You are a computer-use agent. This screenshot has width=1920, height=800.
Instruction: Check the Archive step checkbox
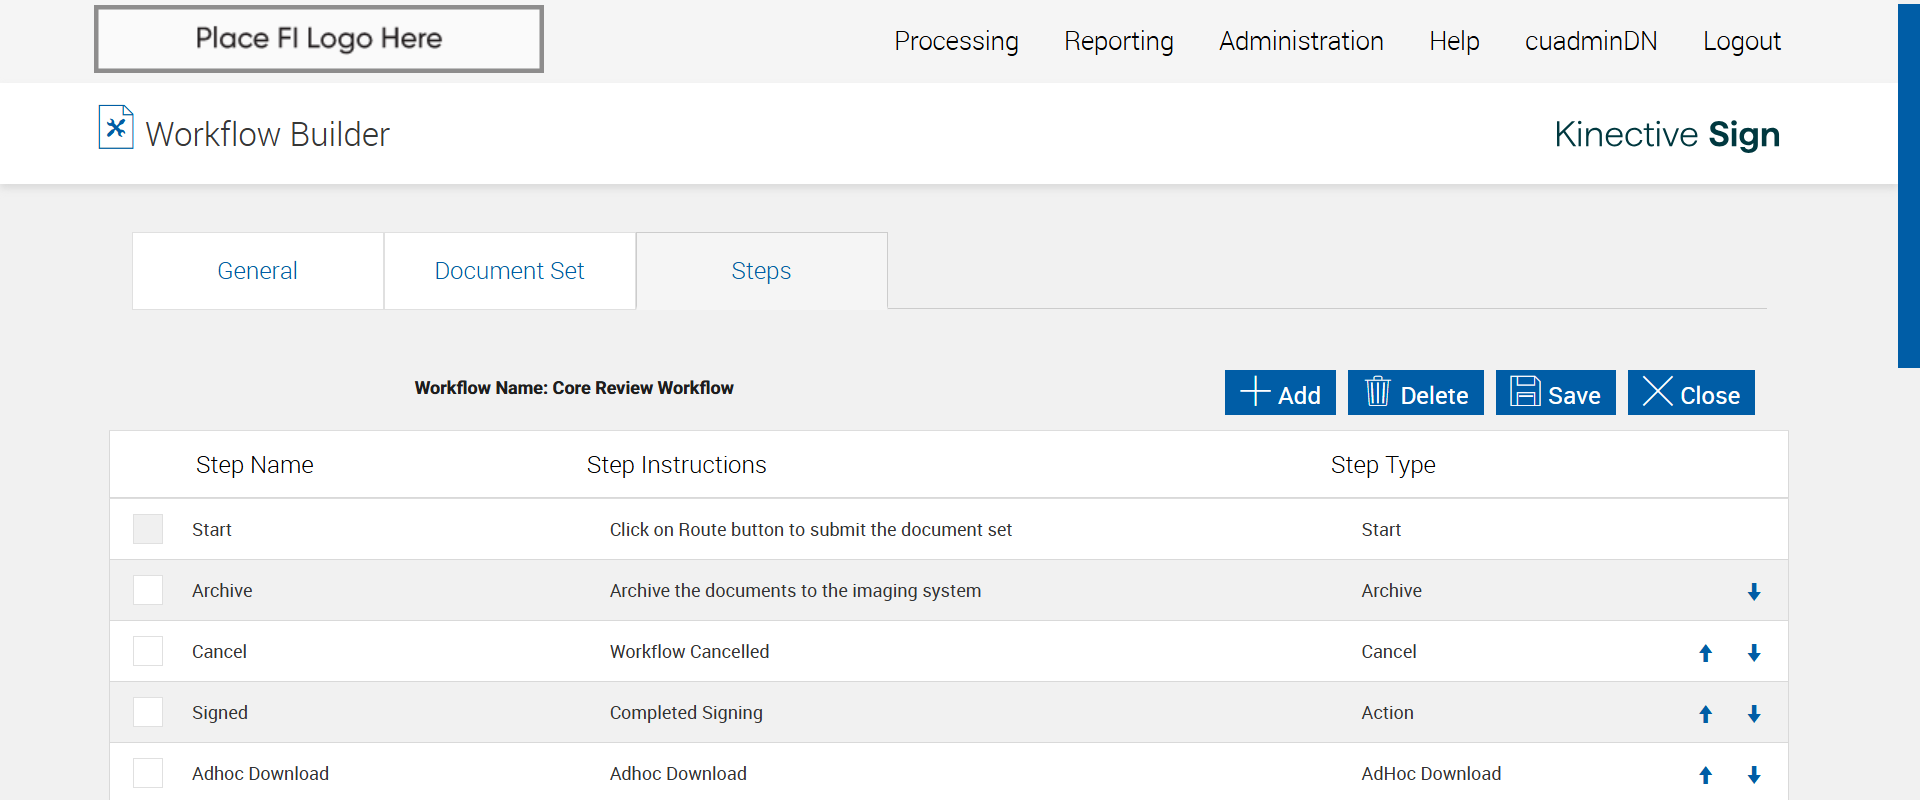pos(148,590)
